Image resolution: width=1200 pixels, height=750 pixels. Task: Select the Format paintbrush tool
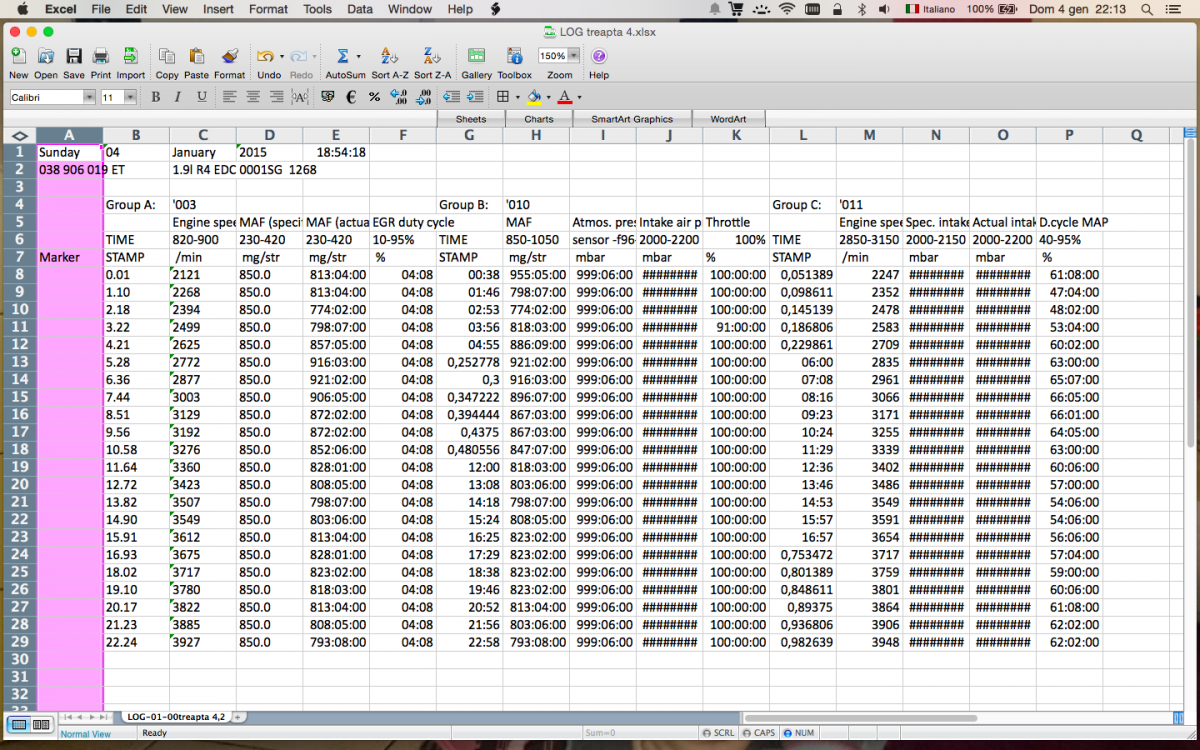pyautogui.click(x=229, y=57)
